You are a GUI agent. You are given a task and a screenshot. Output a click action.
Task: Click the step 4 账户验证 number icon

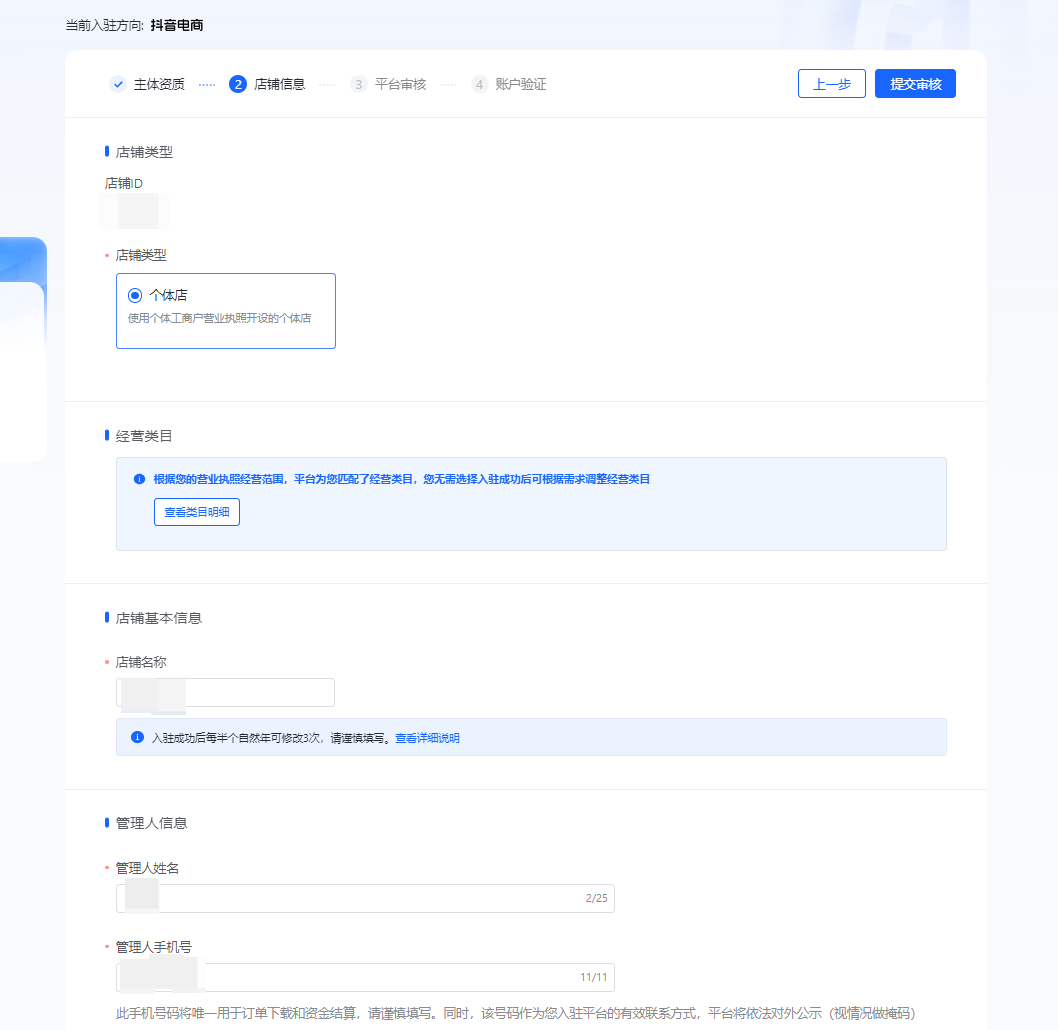(x=480, y=84)
